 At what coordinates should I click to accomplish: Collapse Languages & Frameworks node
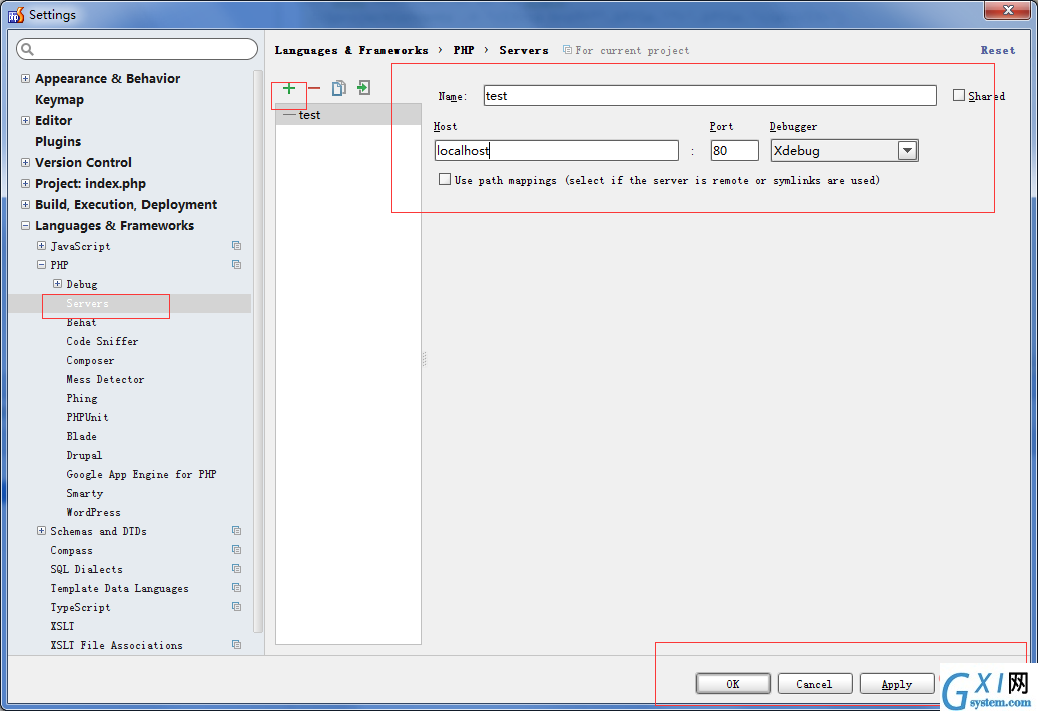pos(25,226)
